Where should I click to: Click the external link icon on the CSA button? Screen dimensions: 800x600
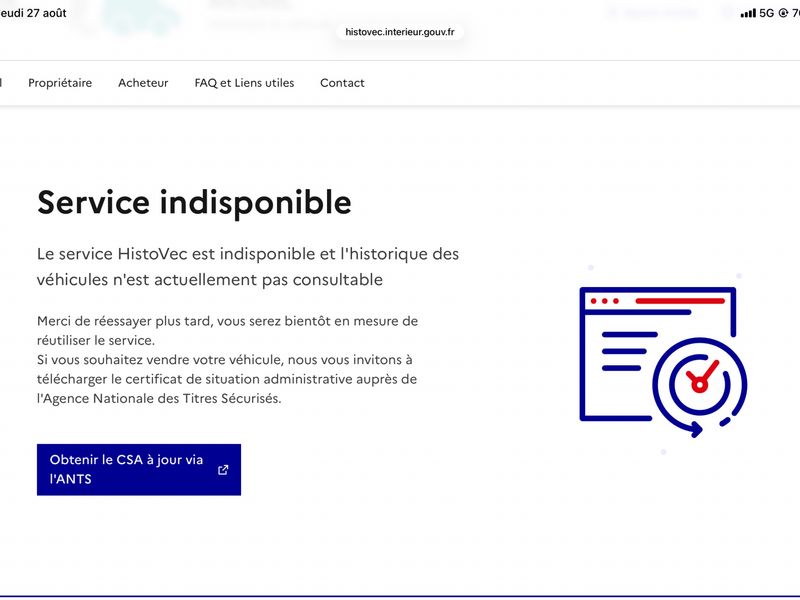point(223,470)
